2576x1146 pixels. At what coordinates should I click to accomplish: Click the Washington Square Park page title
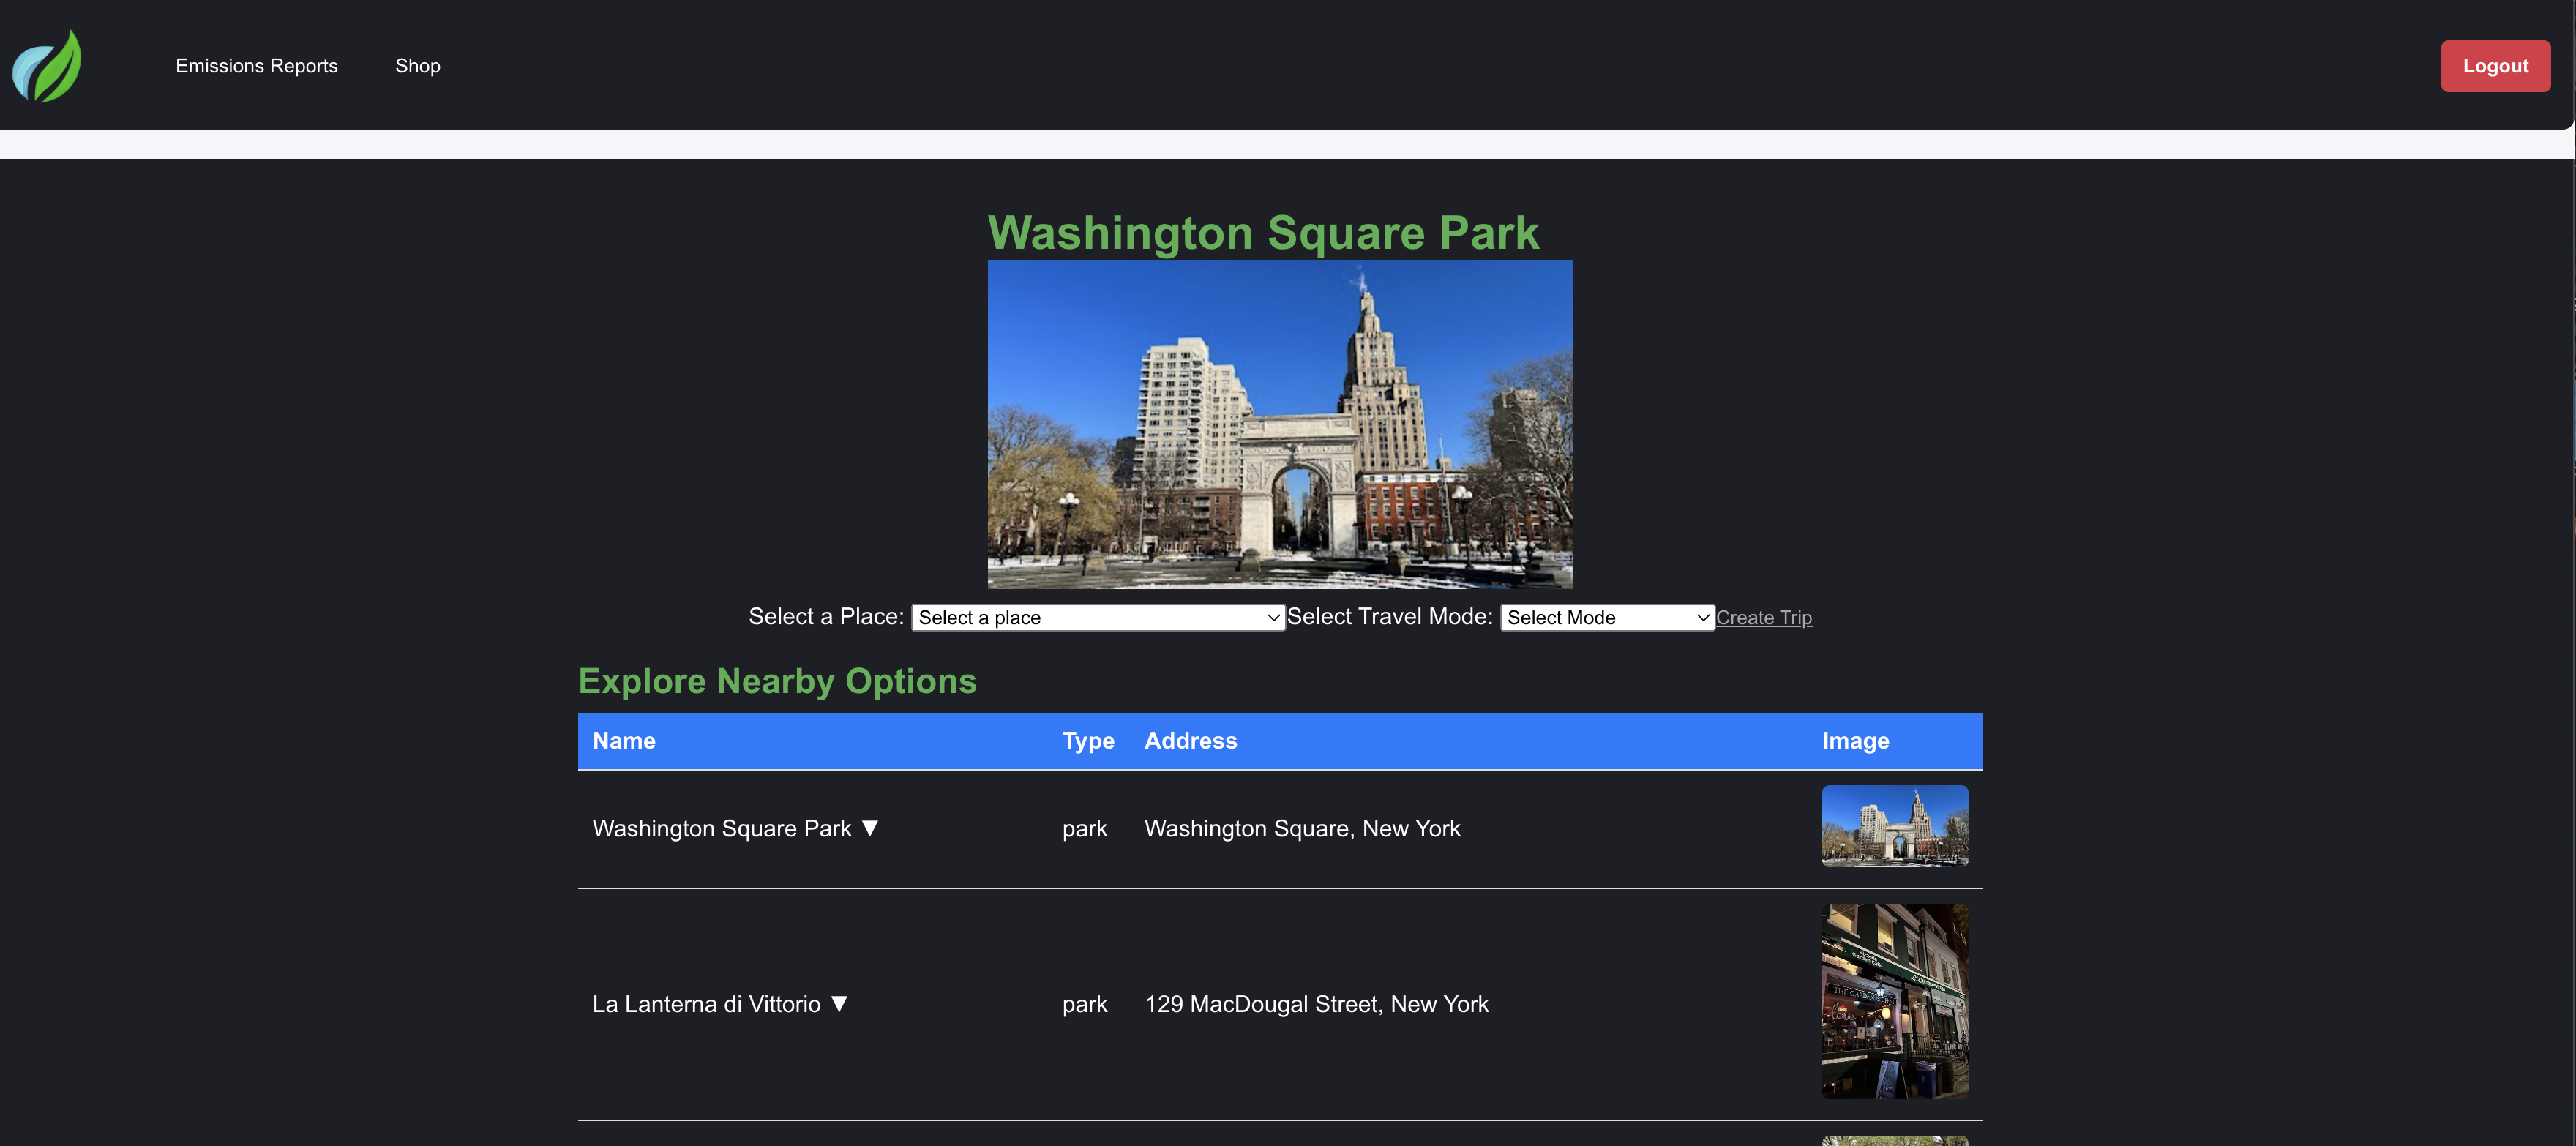tap(1263, 233)
